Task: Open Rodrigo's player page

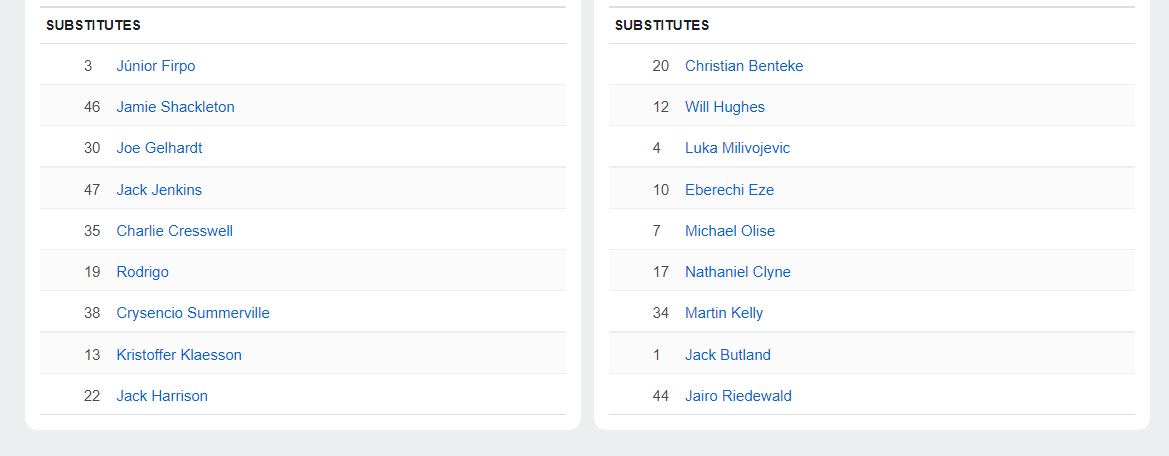Action: click(142, 272)
